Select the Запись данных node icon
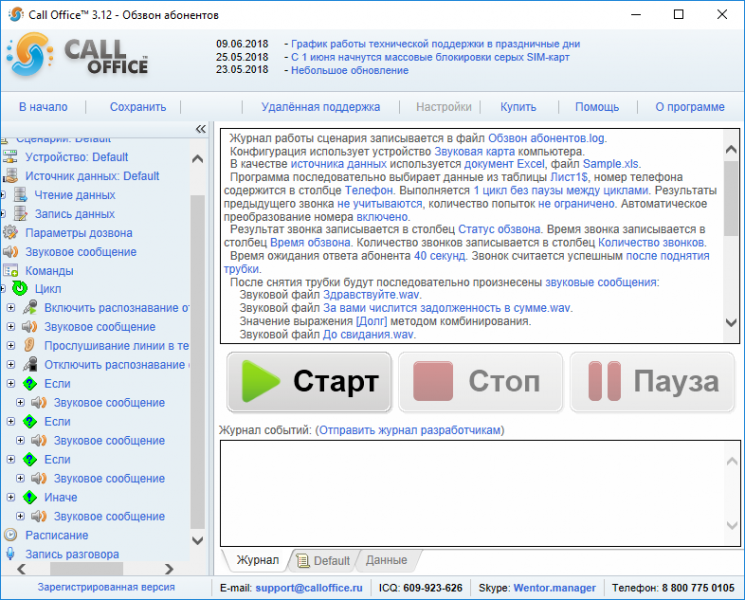This screenshot has height=600, width=745. coord(20,214)
